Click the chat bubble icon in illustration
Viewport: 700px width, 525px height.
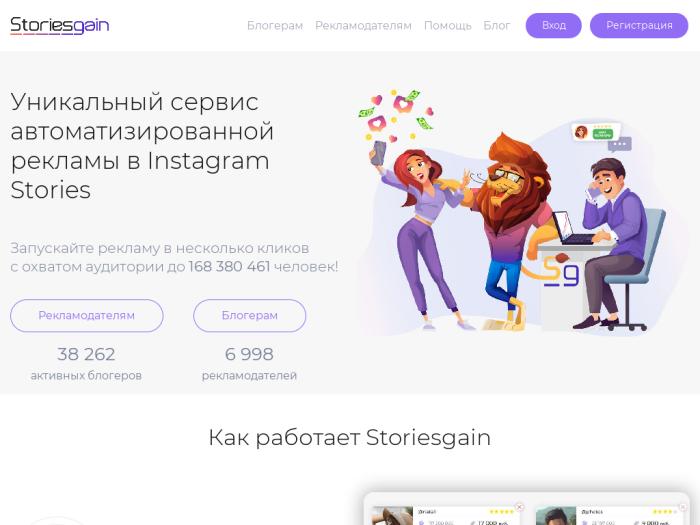[620, 145]
